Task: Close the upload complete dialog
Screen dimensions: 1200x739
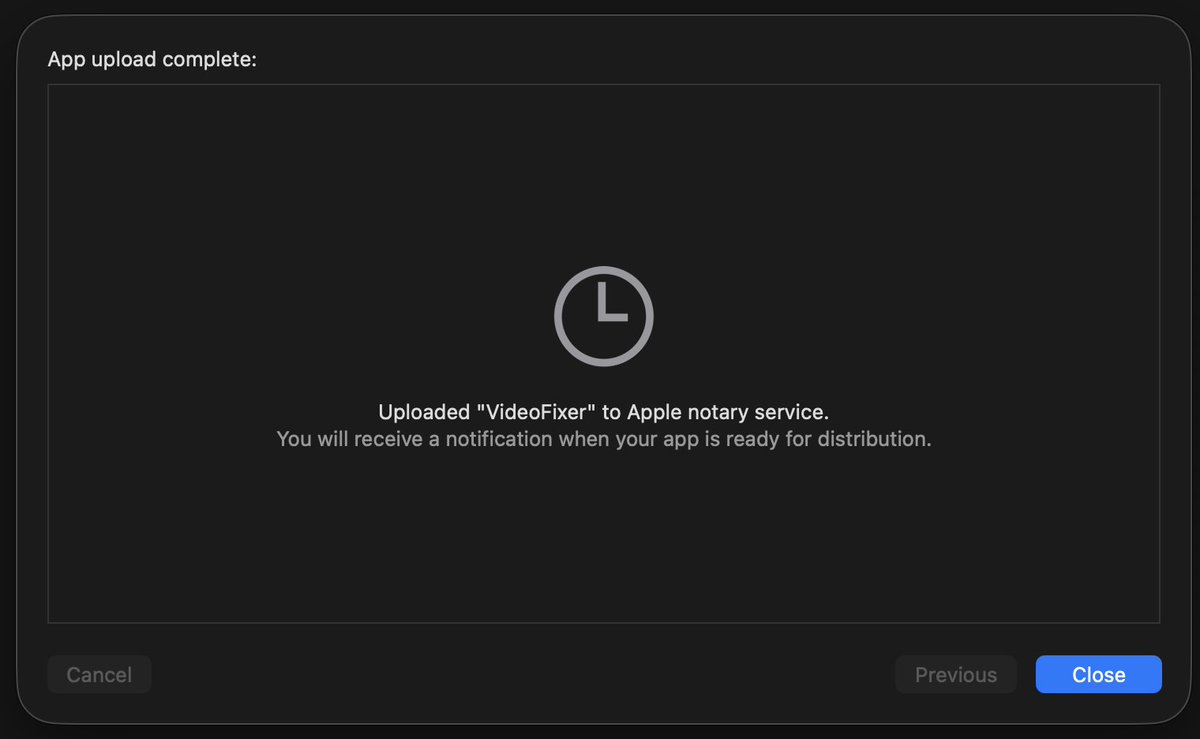Action: point(1098,675)
